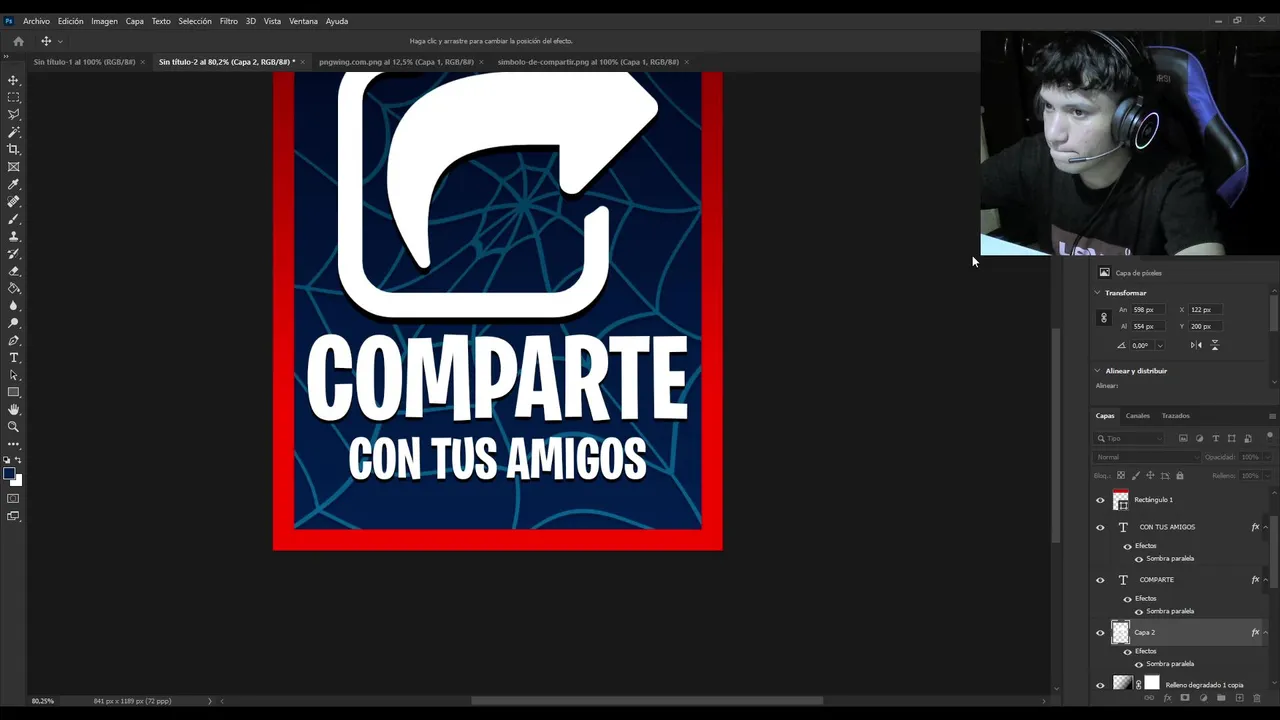Select the Dodge tool
This screenshot has width=1280, height=720.
pos(13,323)
